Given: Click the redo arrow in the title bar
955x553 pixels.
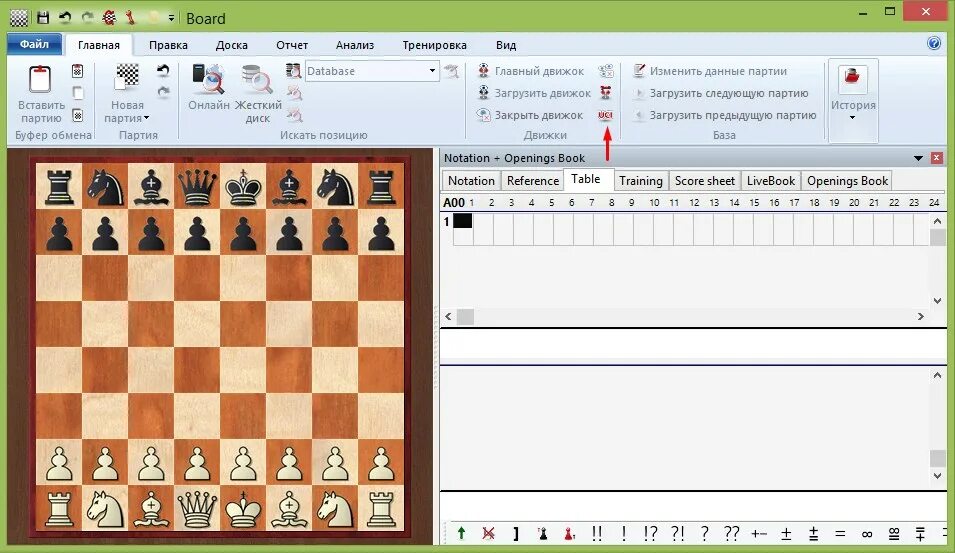Looking at the screenshot, I should coord(88,18).
